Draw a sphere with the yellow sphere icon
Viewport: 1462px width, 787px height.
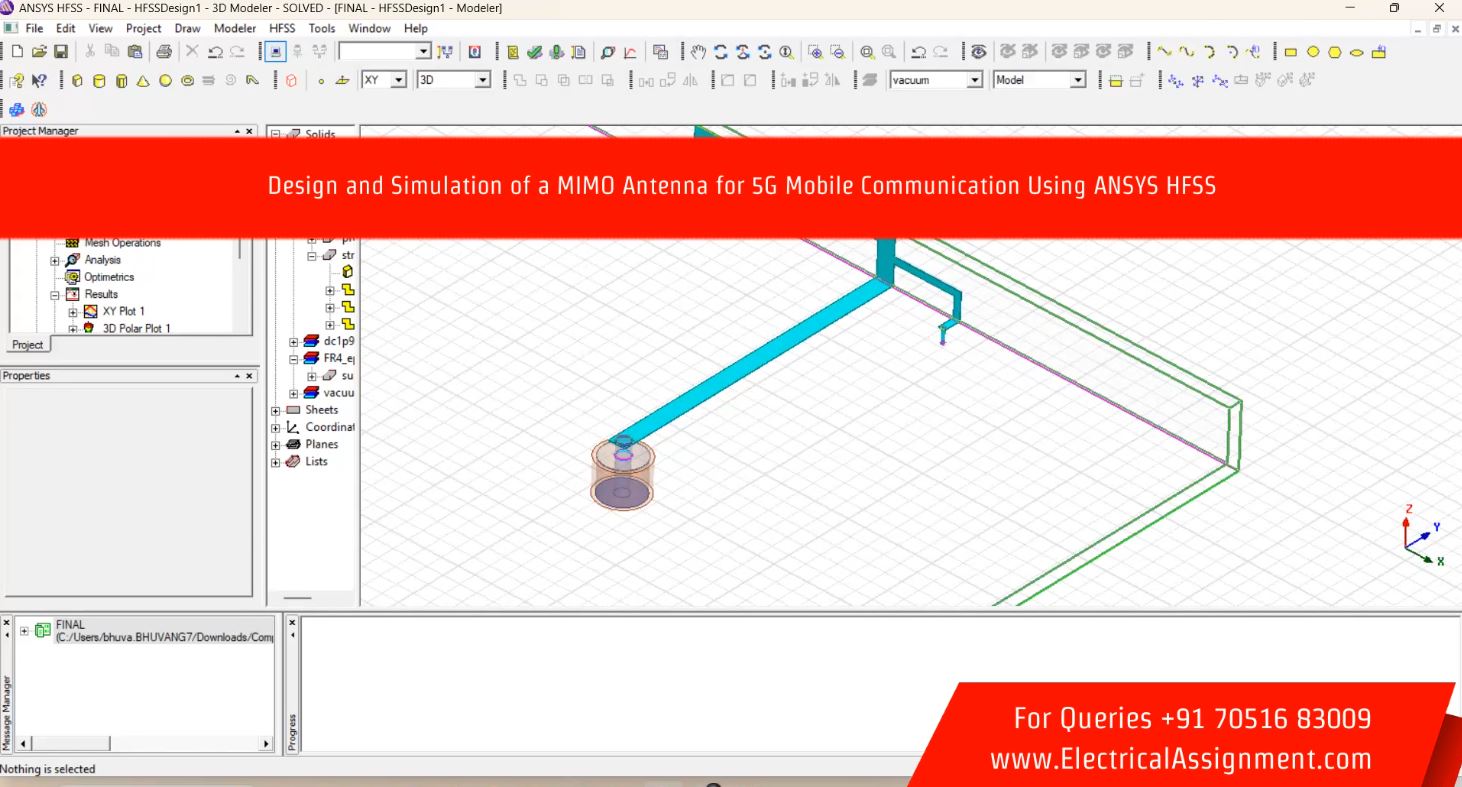pos(165,81)
